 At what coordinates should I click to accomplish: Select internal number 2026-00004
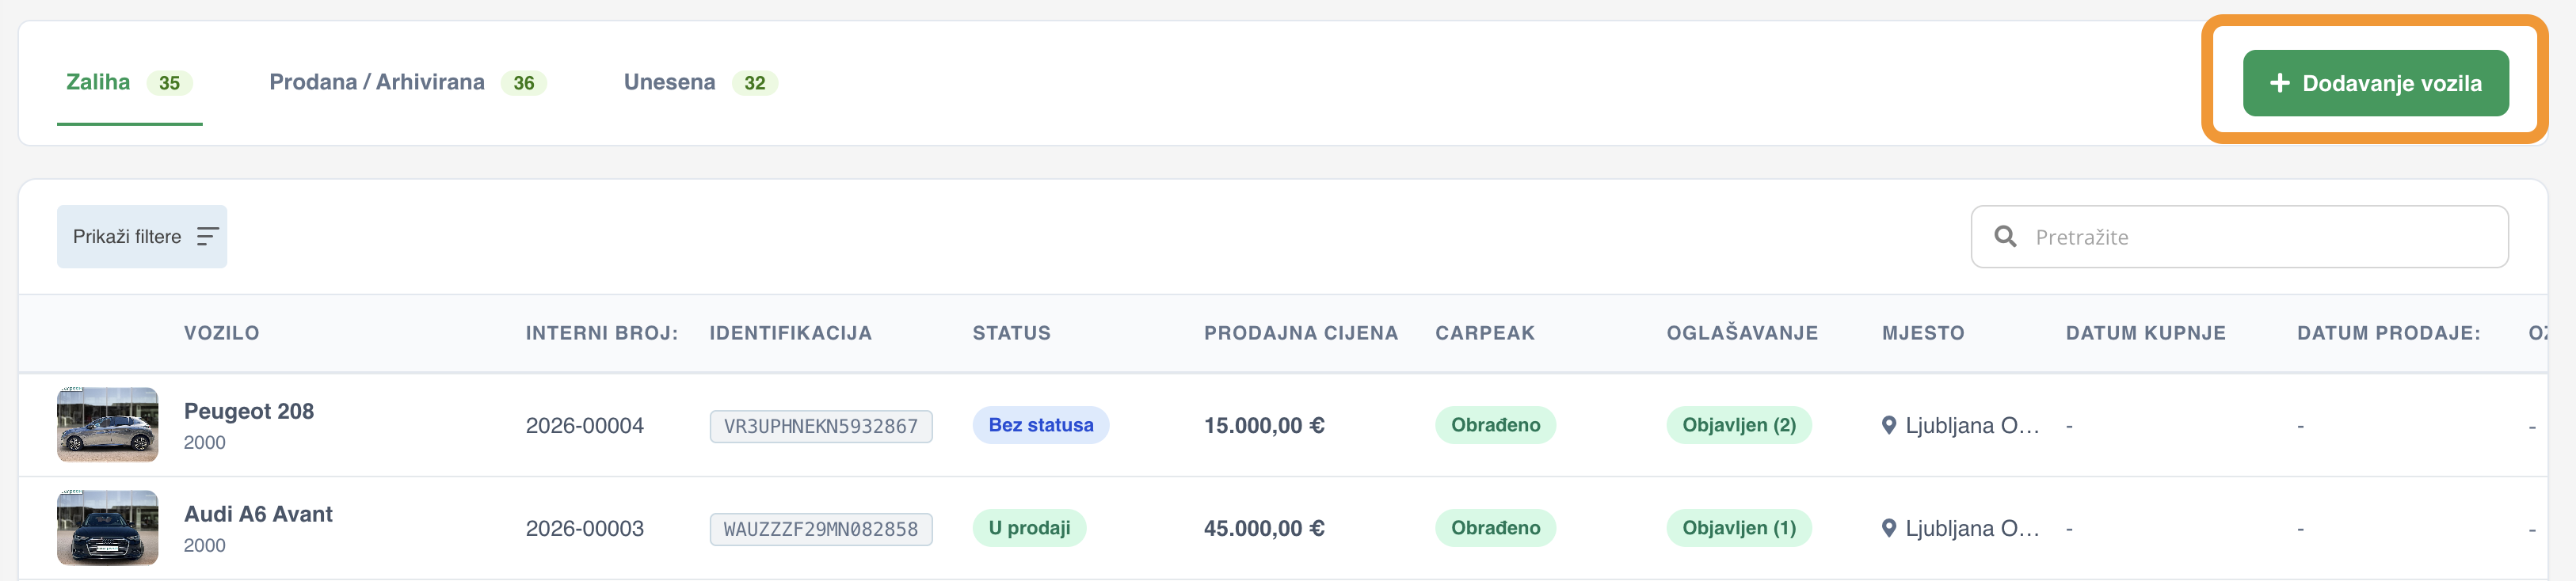coord(585,426)
